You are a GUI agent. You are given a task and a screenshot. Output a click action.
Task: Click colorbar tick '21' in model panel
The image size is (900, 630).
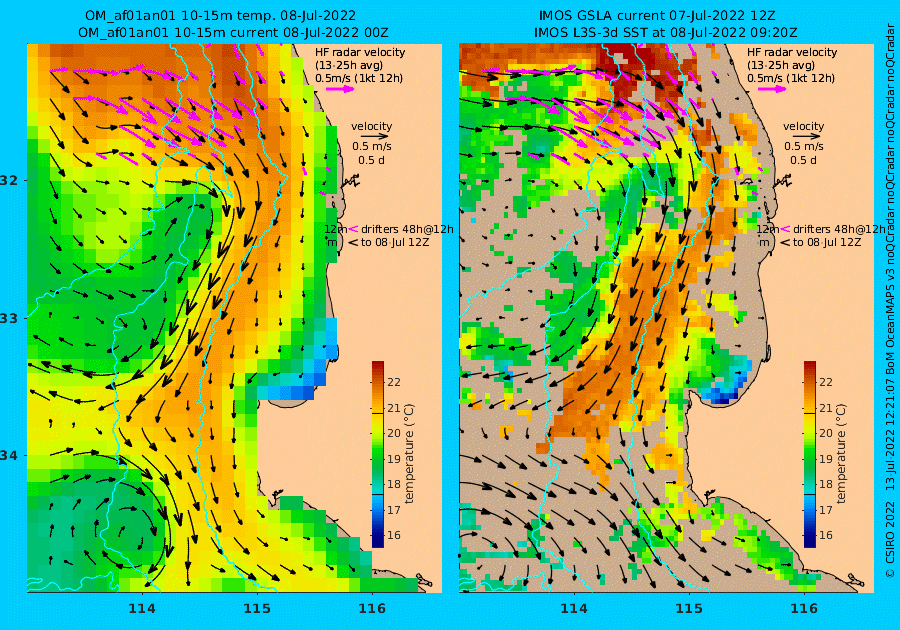point(394,409)
